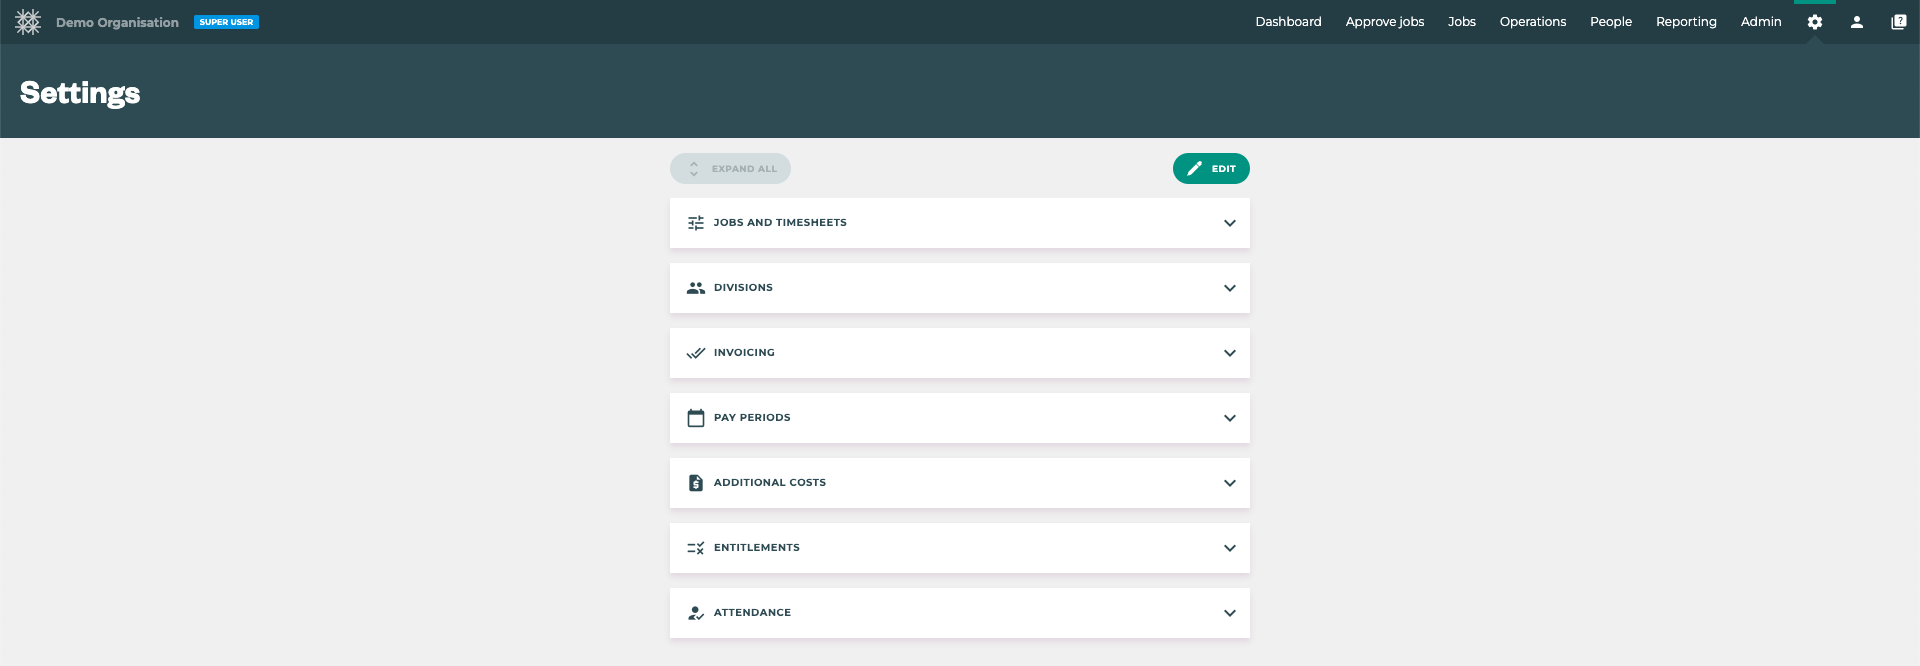Click the Divisions people icon
1920x666 pixels.
coord(696,288)
